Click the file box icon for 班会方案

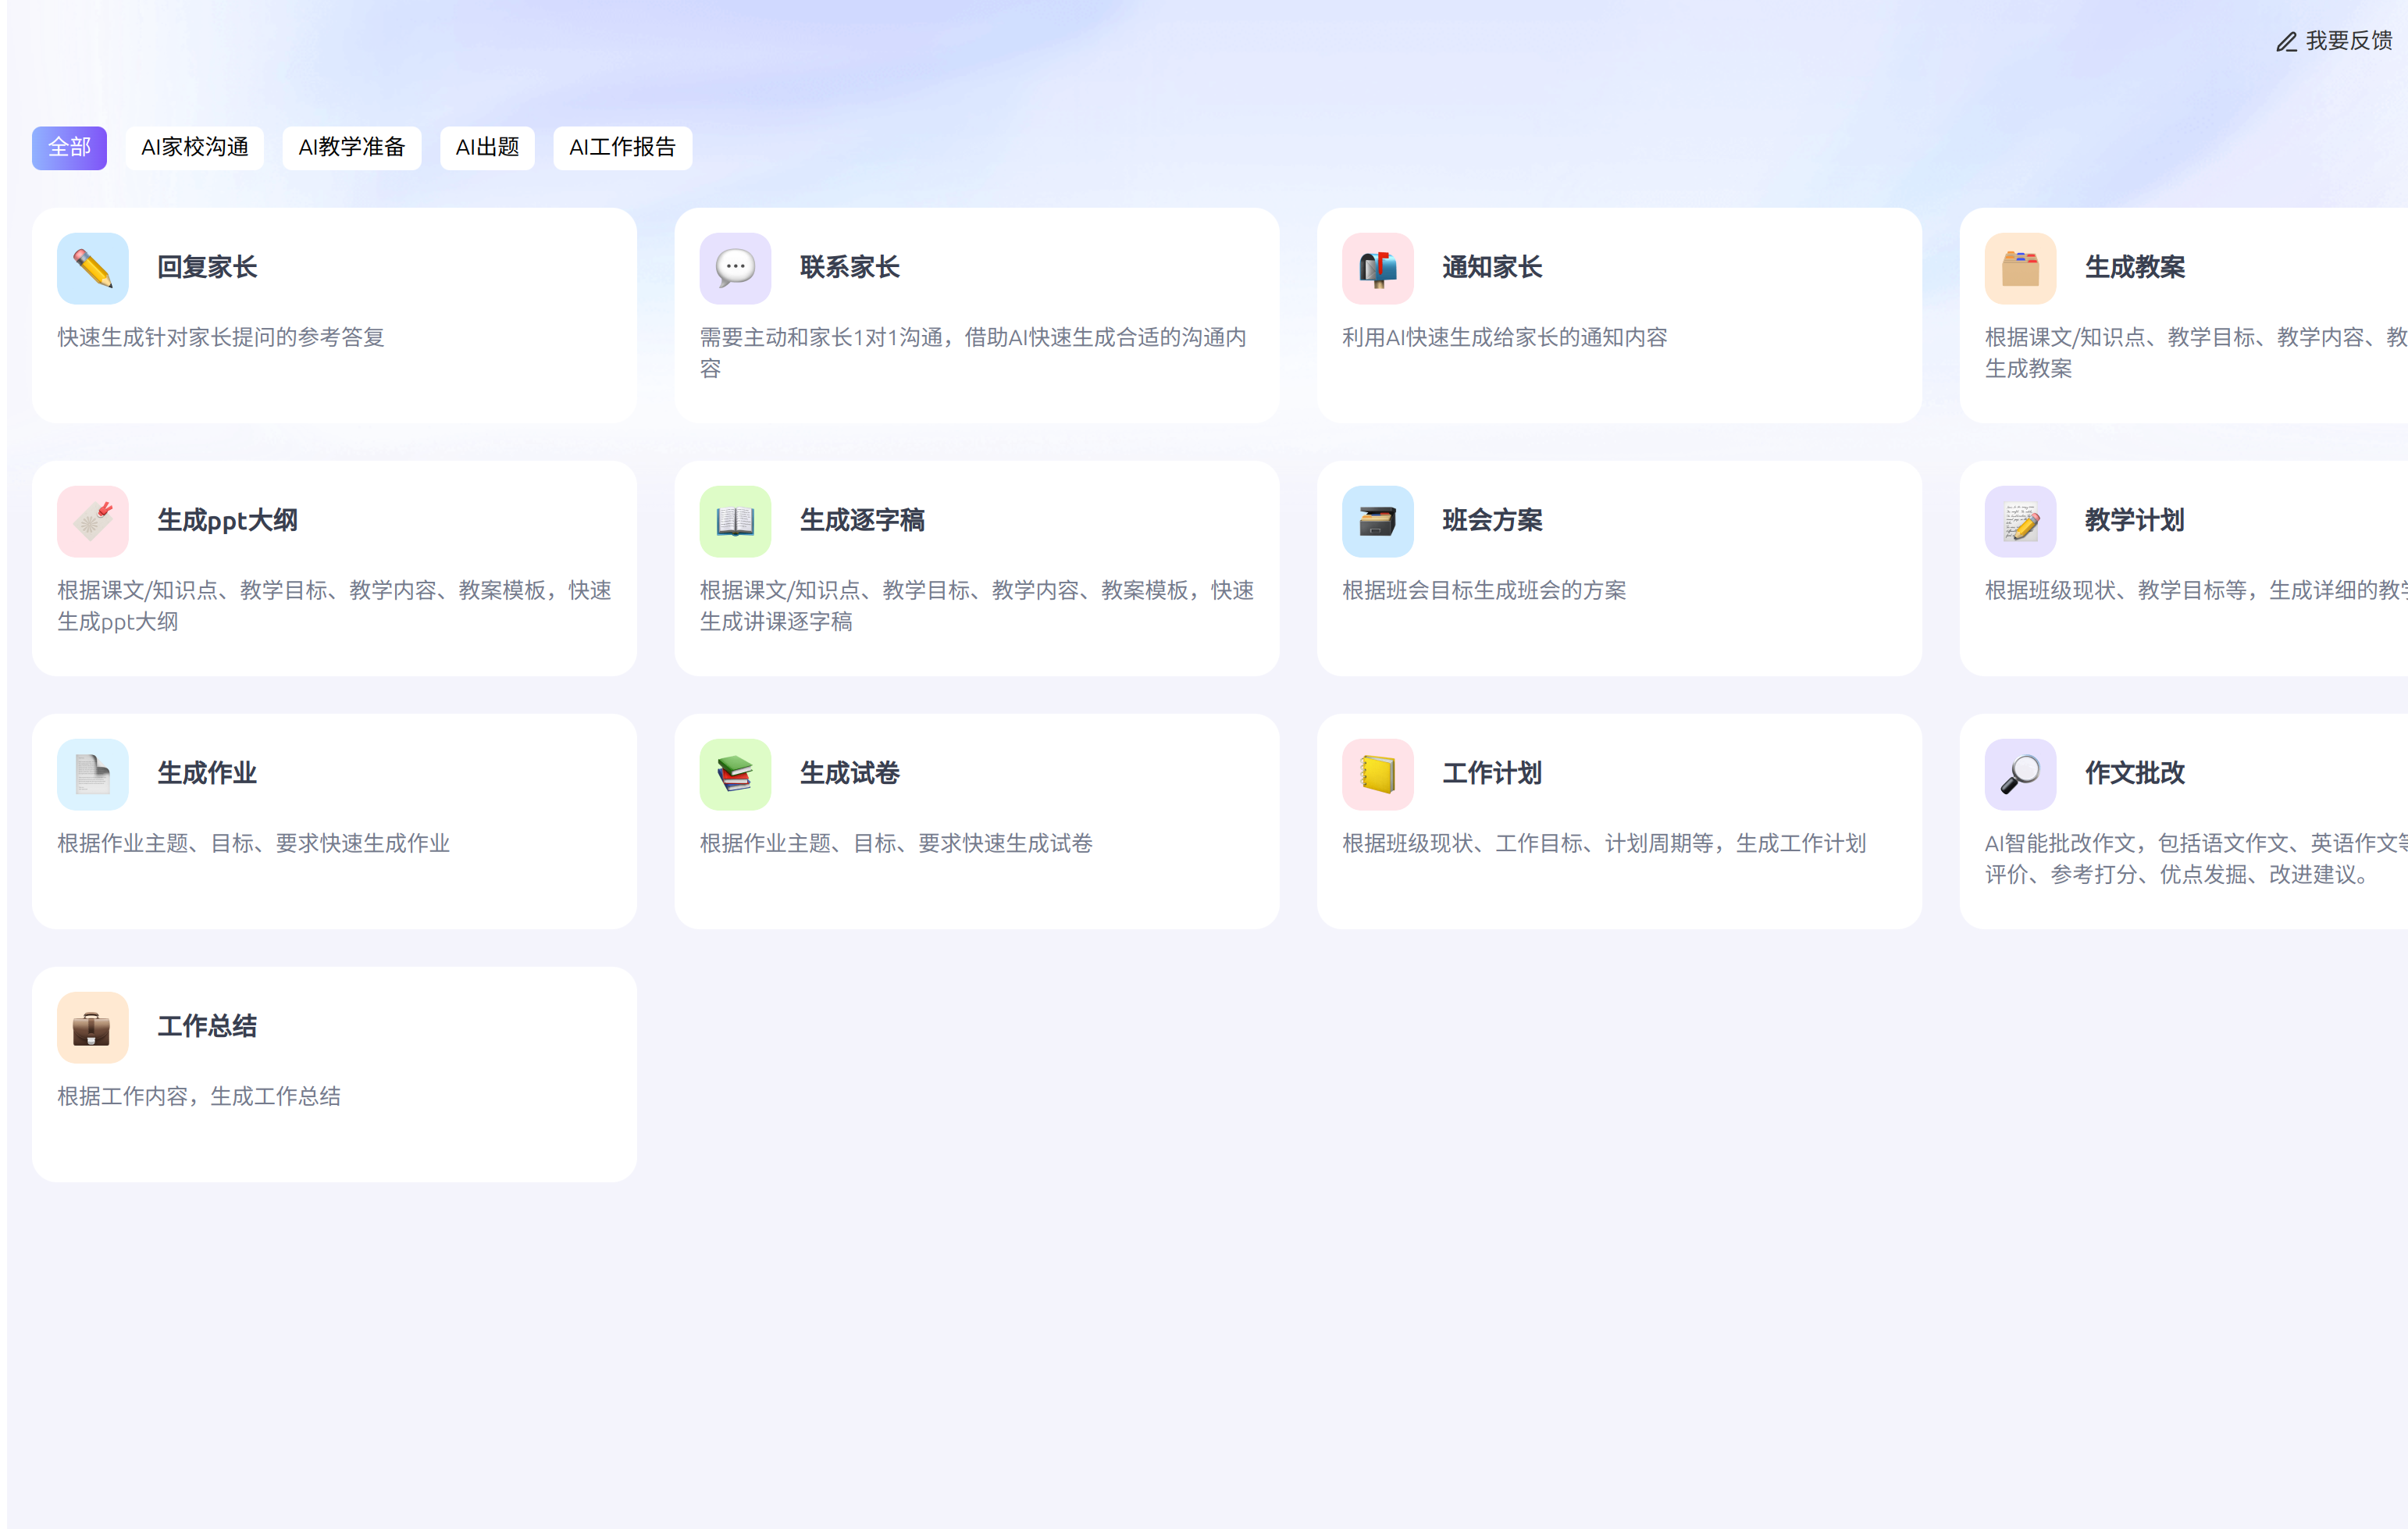[1377, 521]
